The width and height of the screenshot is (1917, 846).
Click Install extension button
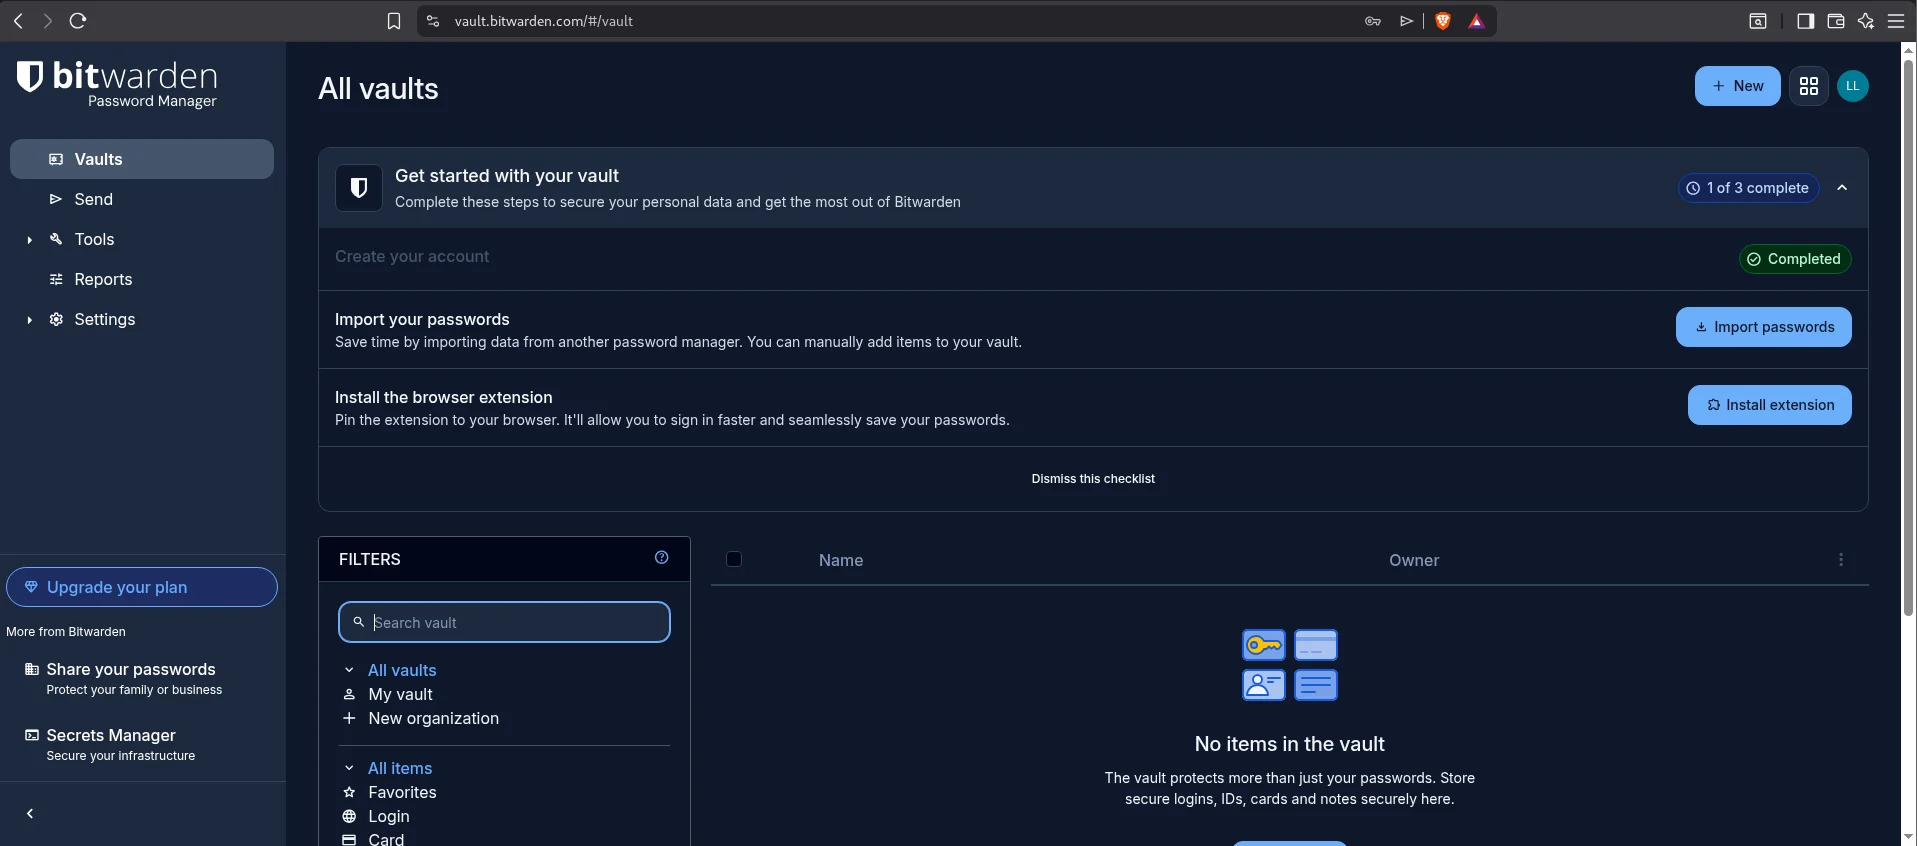click(x=1769, y=405)
